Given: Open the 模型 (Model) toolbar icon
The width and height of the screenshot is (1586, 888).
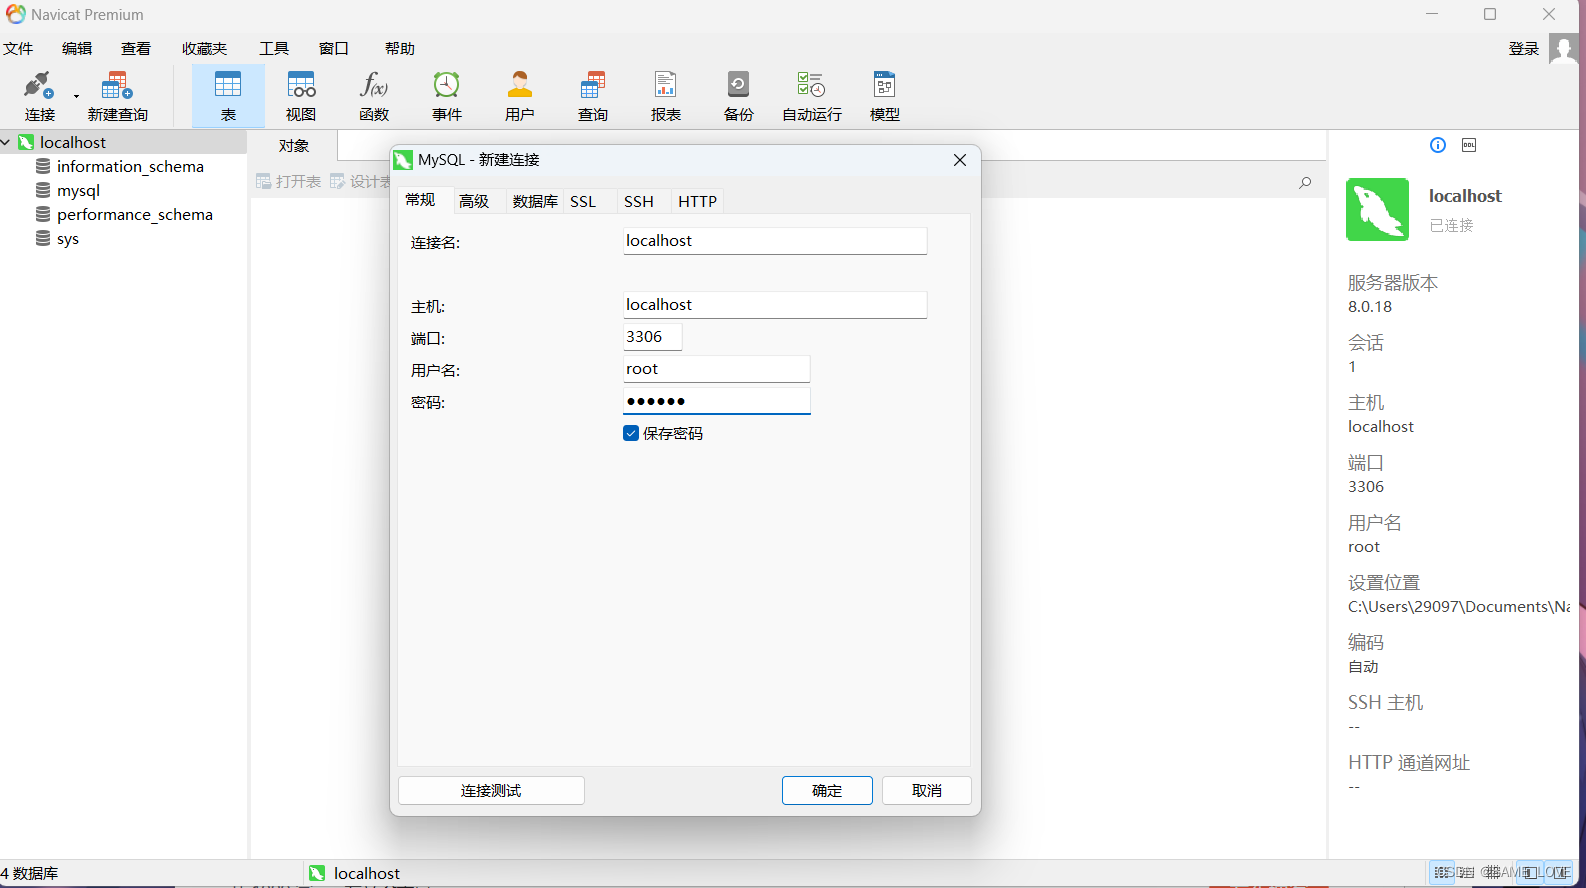Looking at the screenshot, I should coord(885,96).
